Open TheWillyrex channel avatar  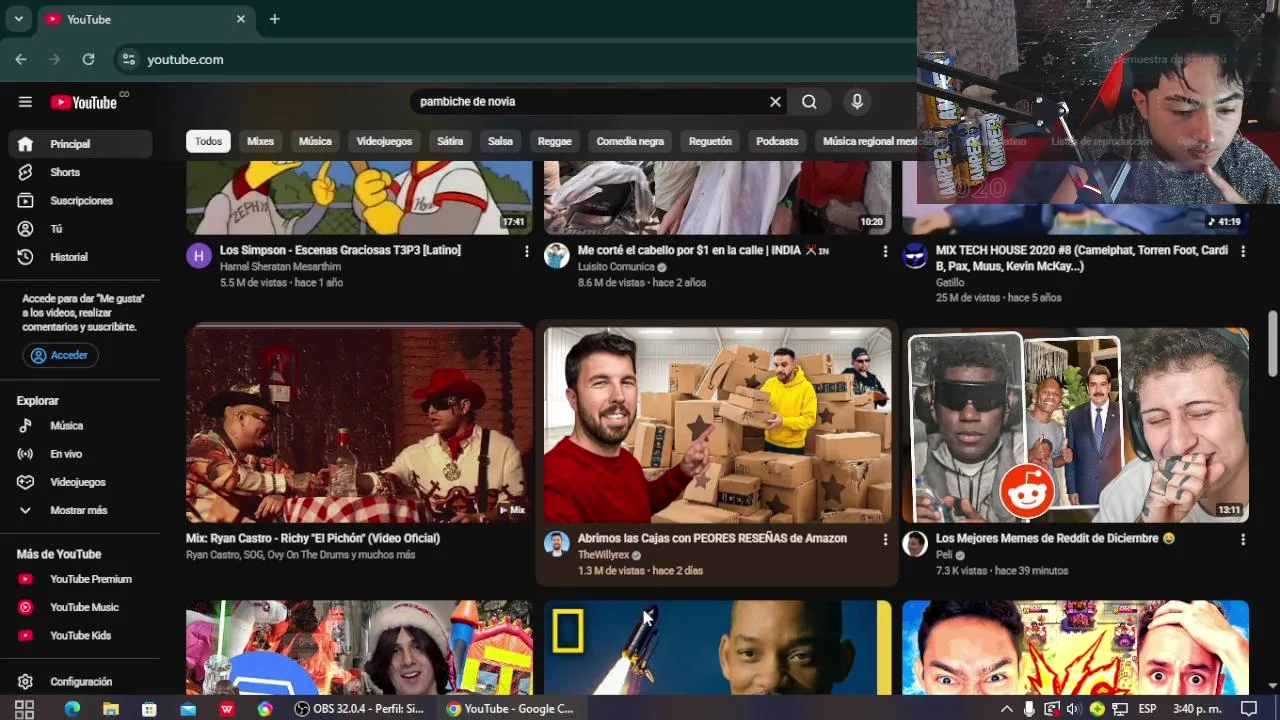point(557,543)
